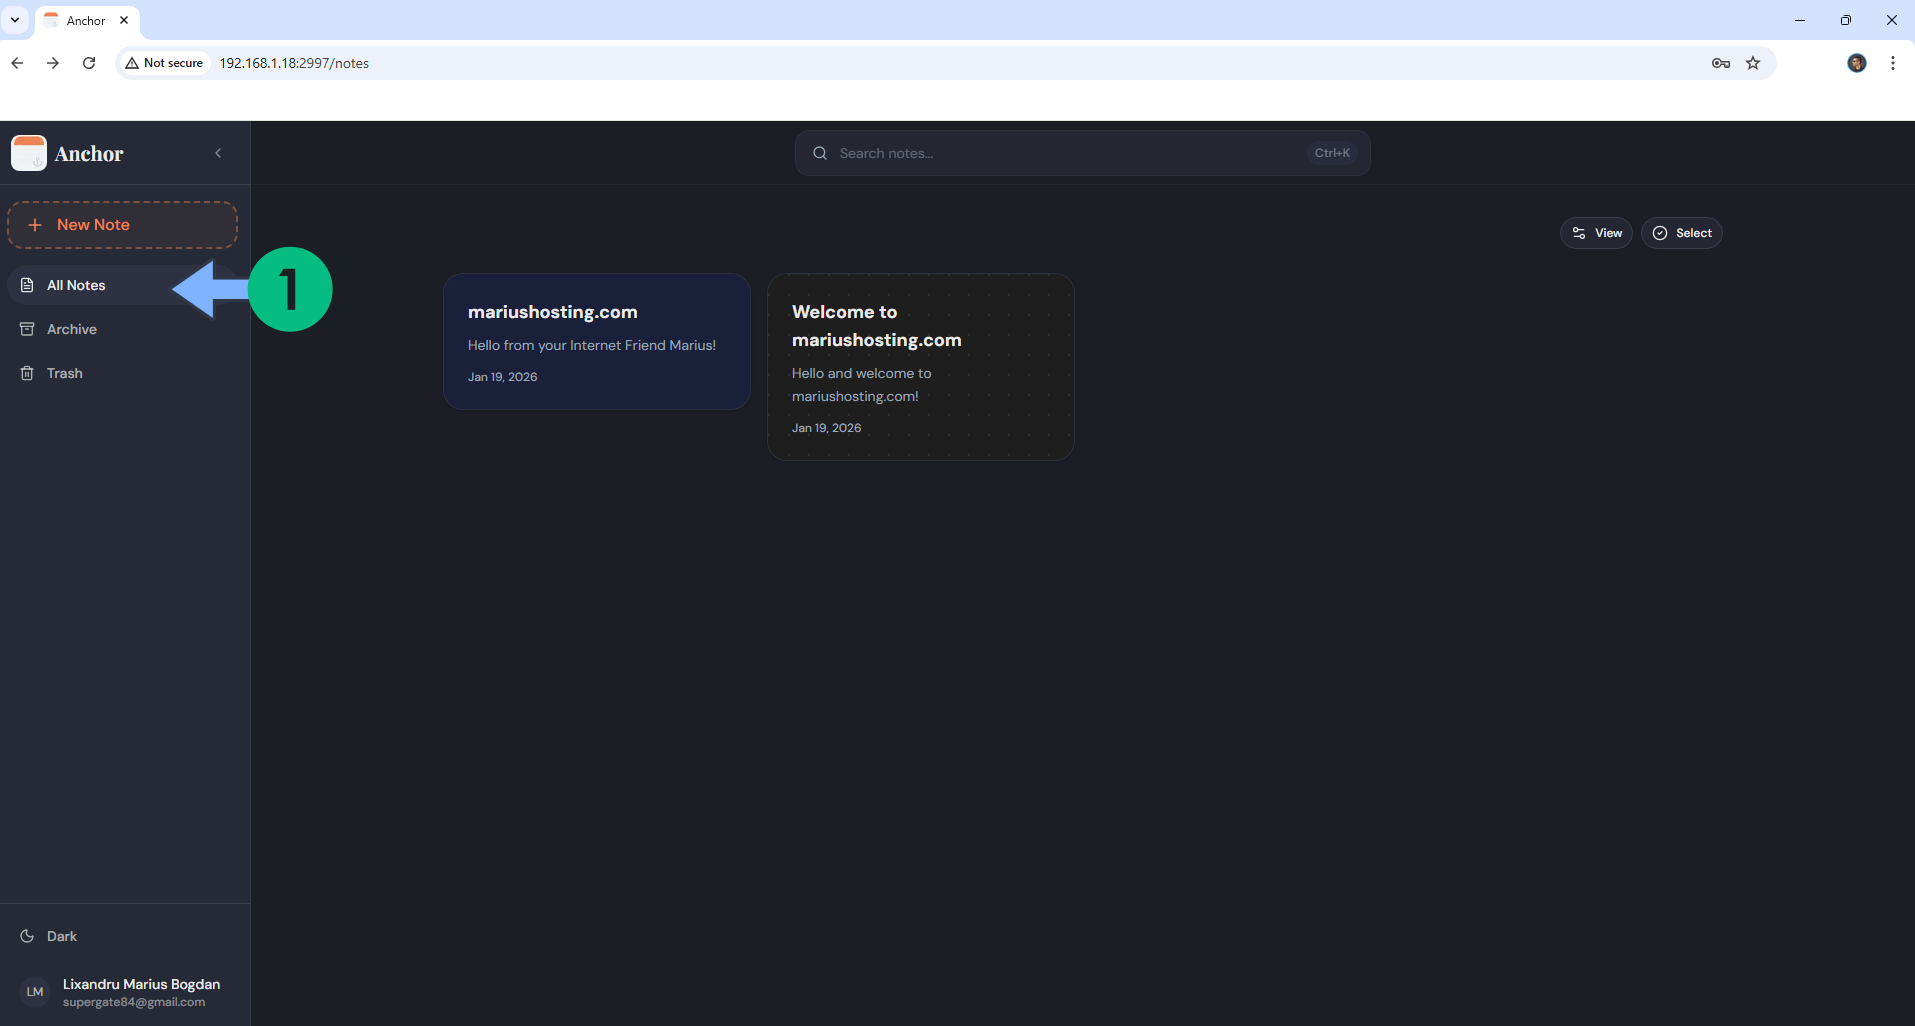Click the browser reload icon

point(88,62)
